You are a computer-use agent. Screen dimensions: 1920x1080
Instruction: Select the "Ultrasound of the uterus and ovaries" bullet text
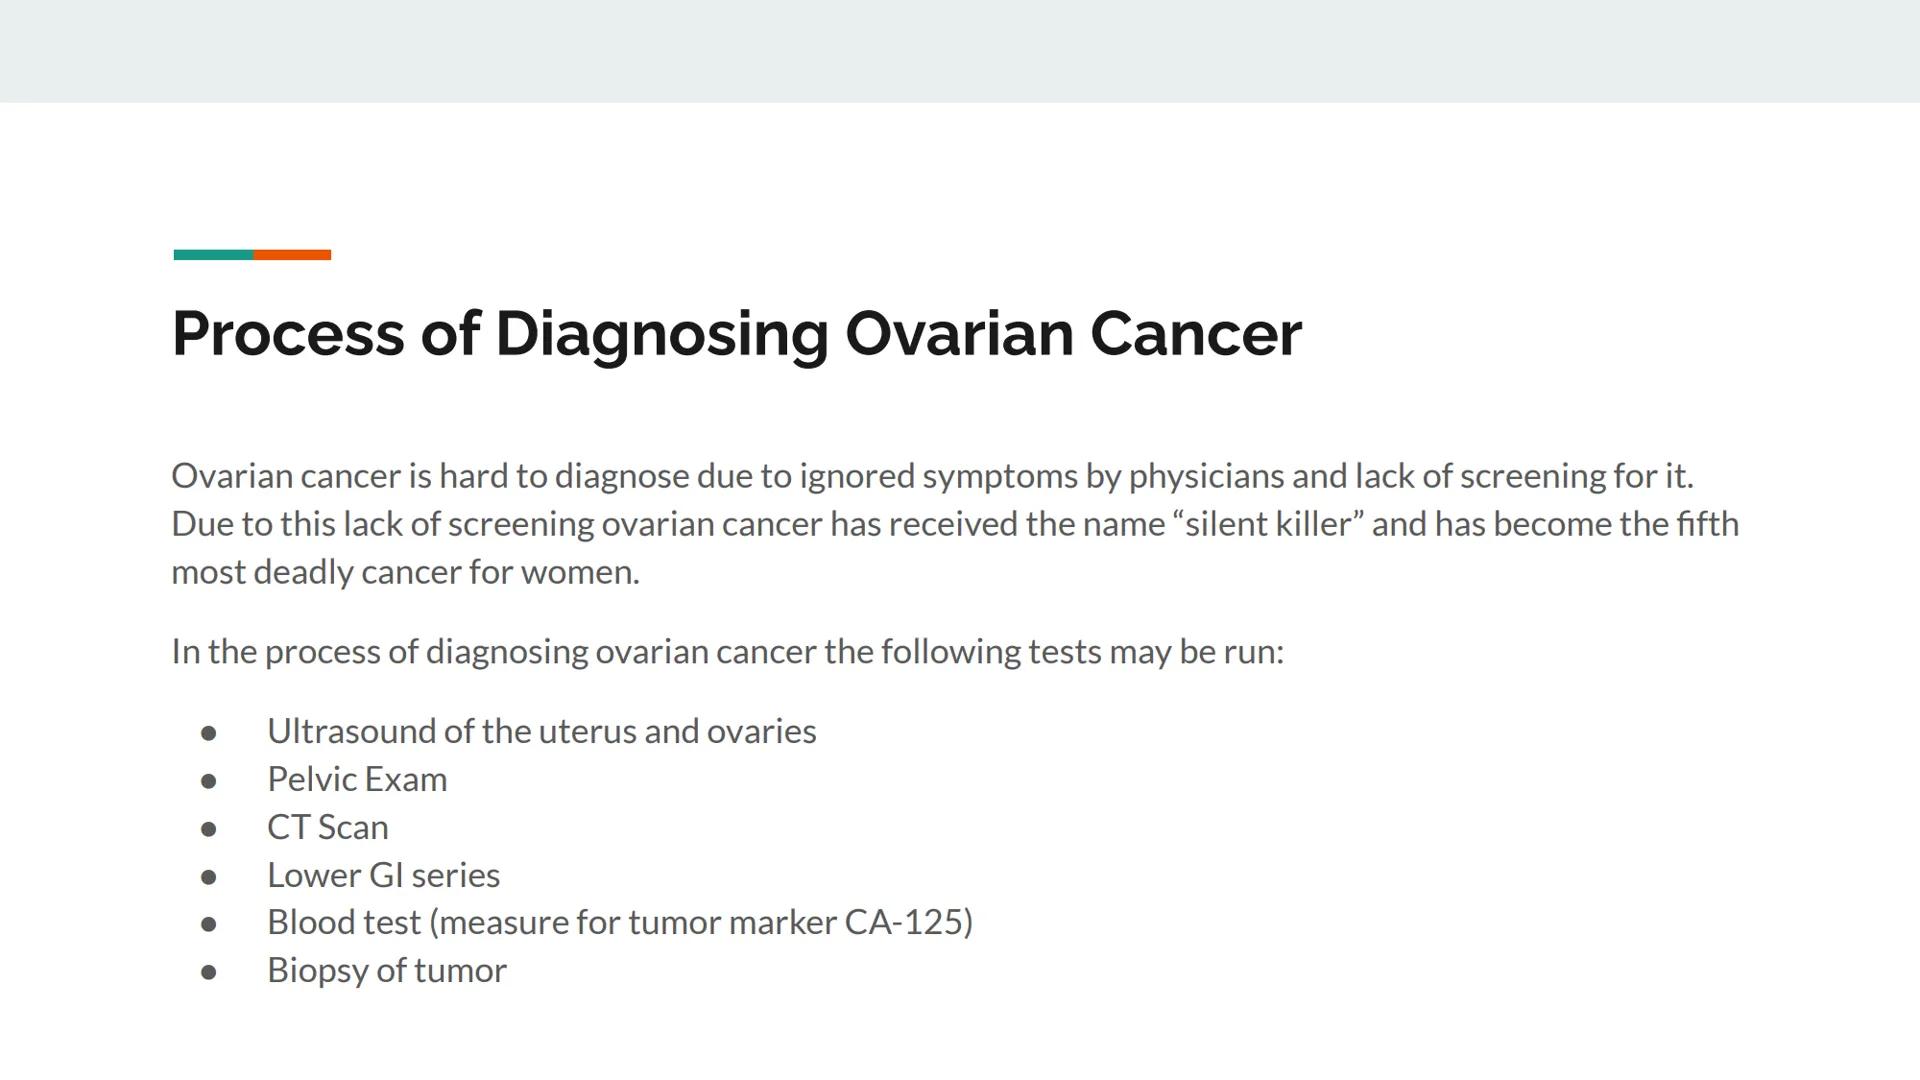pos(541,731)
